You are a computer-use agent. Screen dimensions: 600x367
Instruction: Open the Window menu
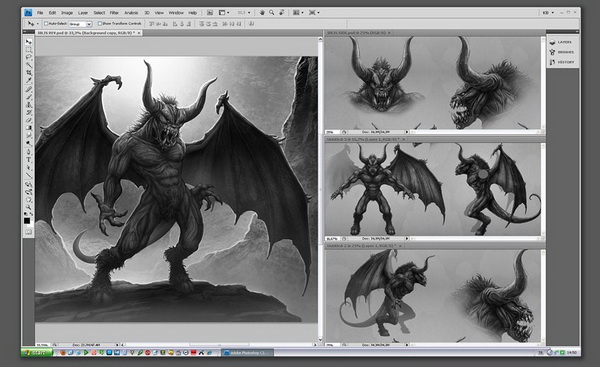coord(176,13)
